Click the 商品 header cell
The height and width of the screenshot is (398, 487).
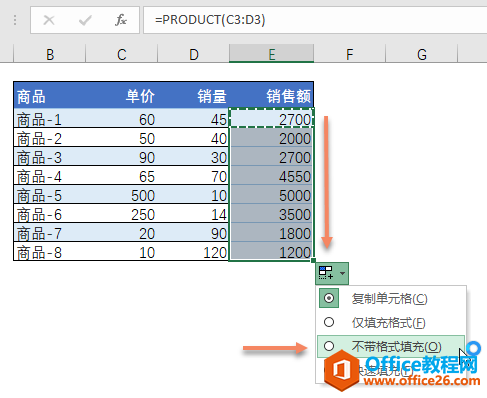50,96
